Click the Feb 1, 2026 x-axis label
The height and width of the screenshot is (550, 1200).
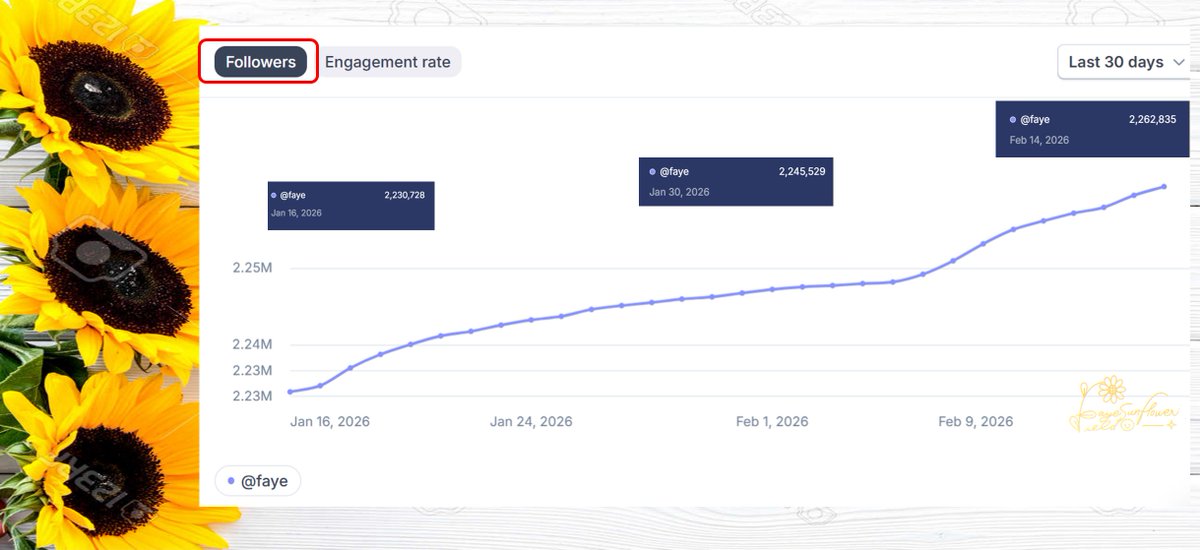pyautogui.click(x=772, y=422)
